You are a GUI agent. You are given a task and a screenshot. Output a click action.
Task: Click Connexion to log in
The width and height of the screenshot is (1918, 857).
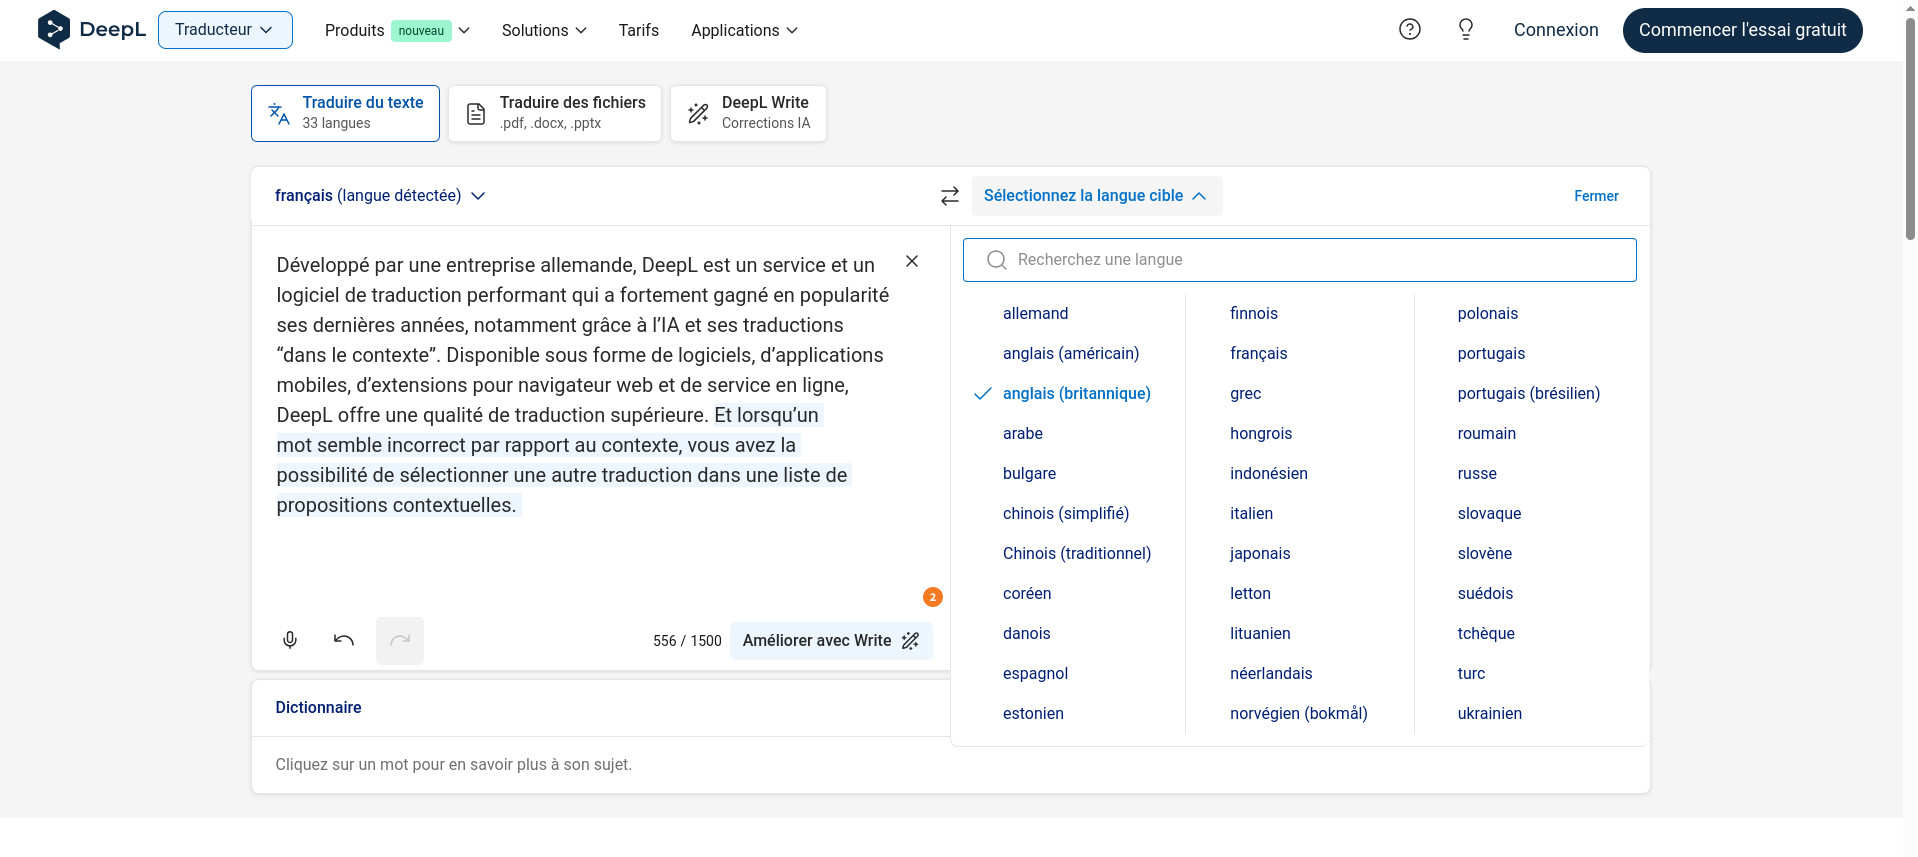pyautogui.click(x=1556, y=30)
